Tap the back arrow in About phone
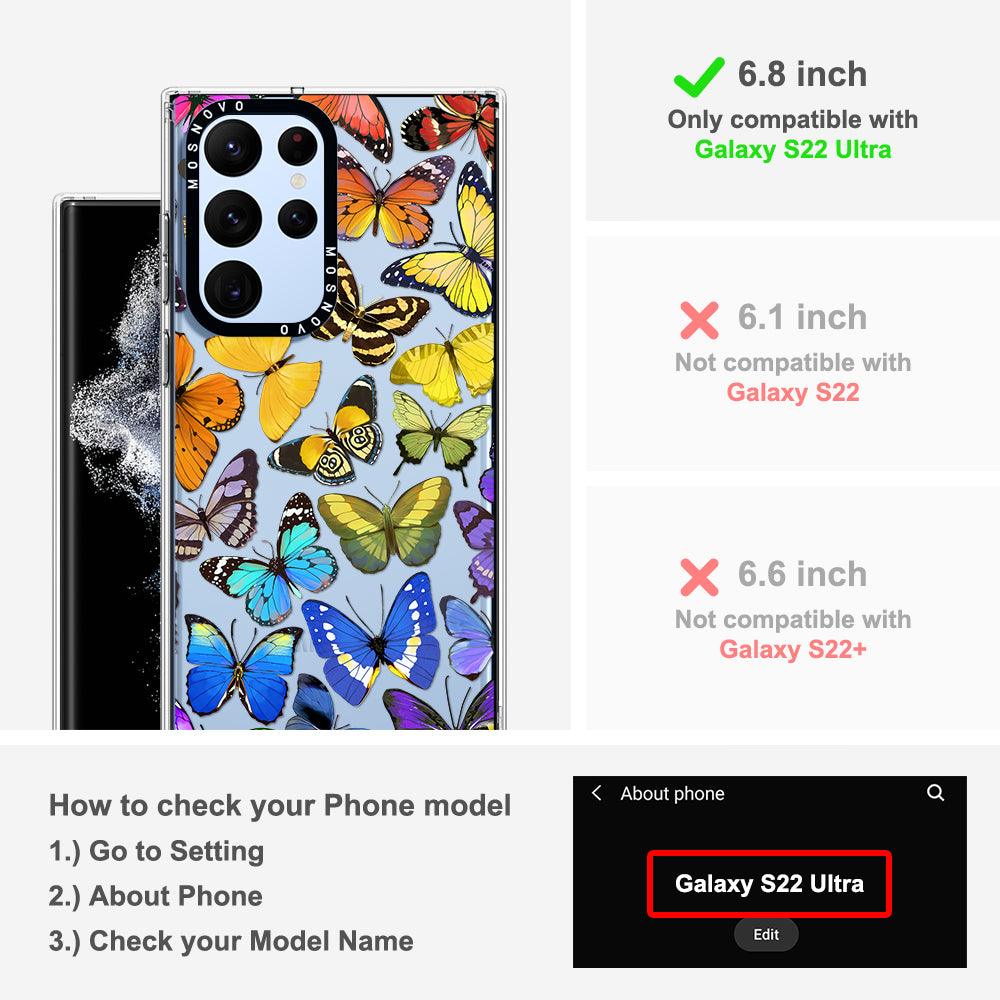The width and height of the screenshot is (1000, 1000). [597, 793]
